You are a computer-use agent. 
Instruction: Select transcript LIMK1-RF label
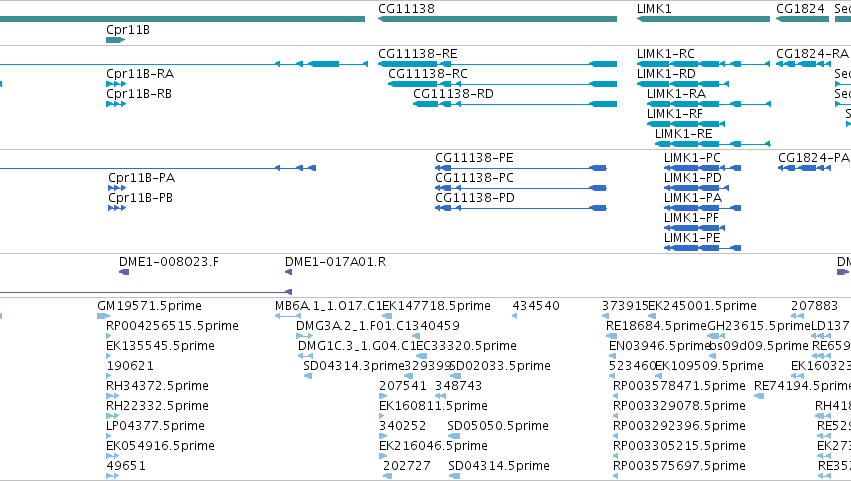(x=675, y=114)
